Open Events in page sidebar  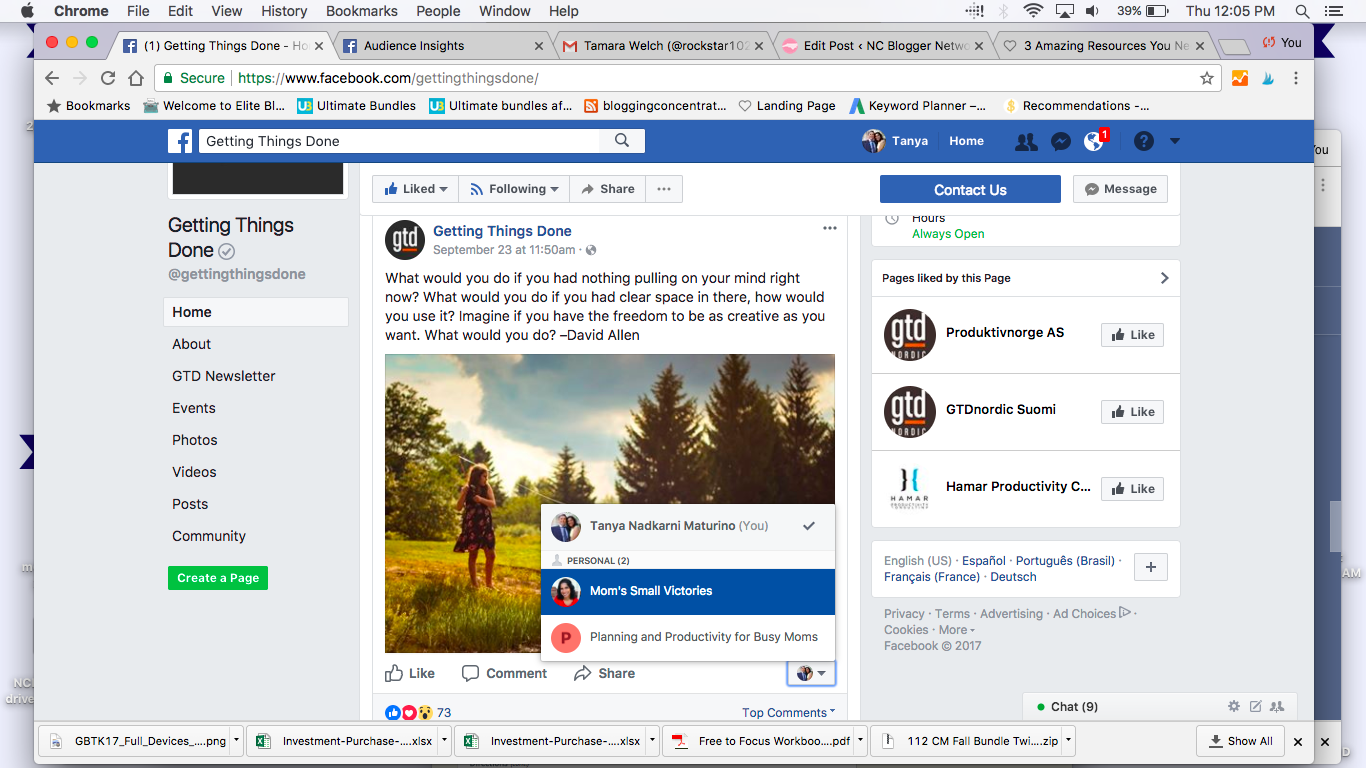[194, 408]
